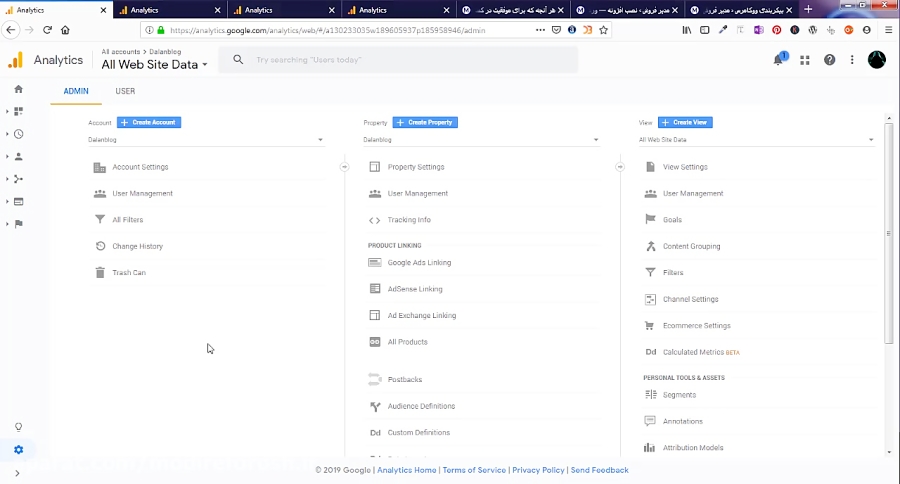Open the Home icon in the left sidebar
This screenshot has height=484, width=900.
click(18, 89)
